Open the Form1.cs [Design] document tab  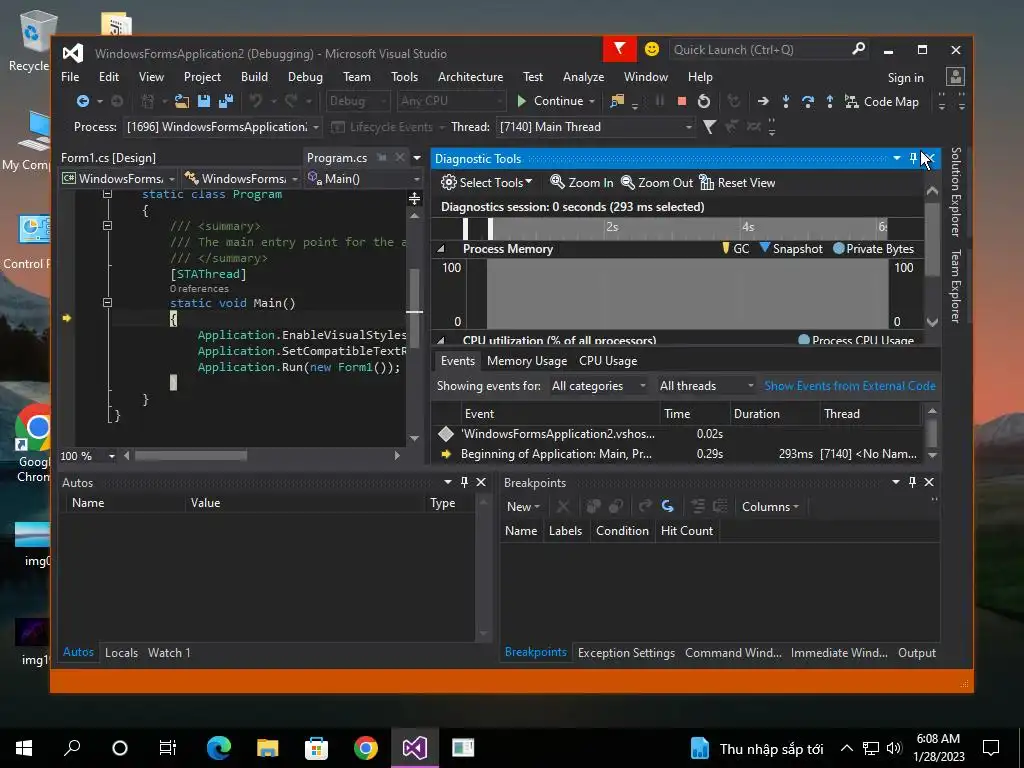(108, 158)
